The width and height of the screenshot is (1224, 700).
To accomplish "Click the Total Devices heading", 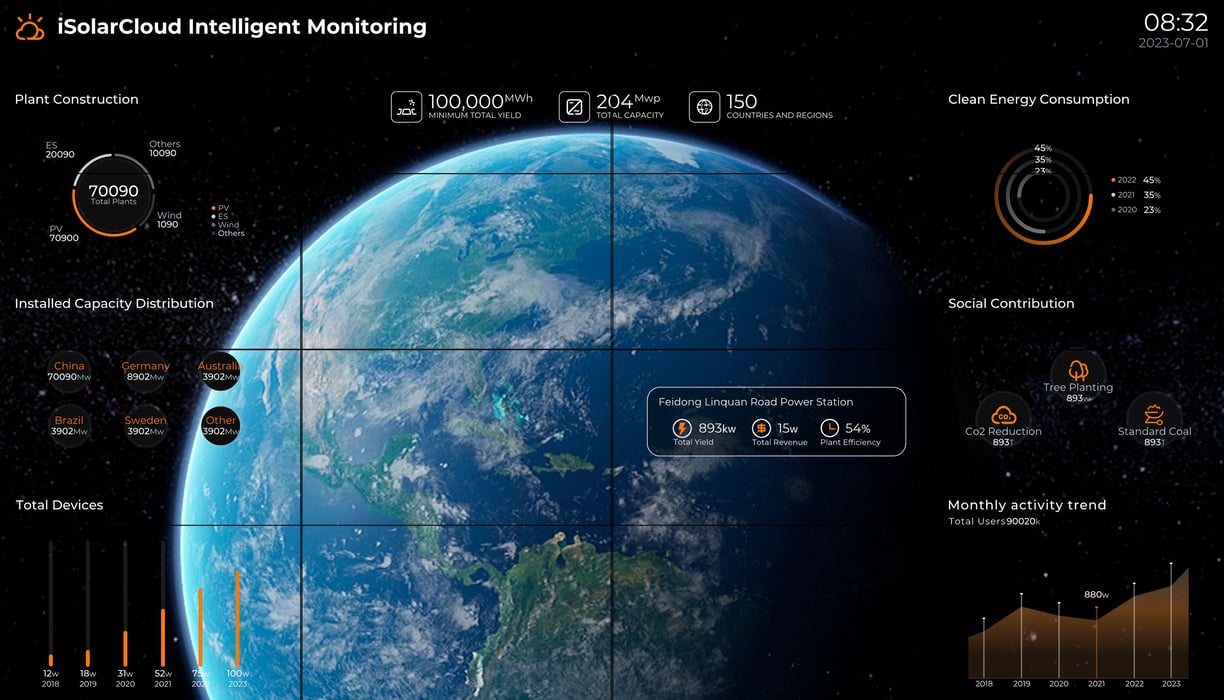I will pyautogui.click(x=59, y=505).
